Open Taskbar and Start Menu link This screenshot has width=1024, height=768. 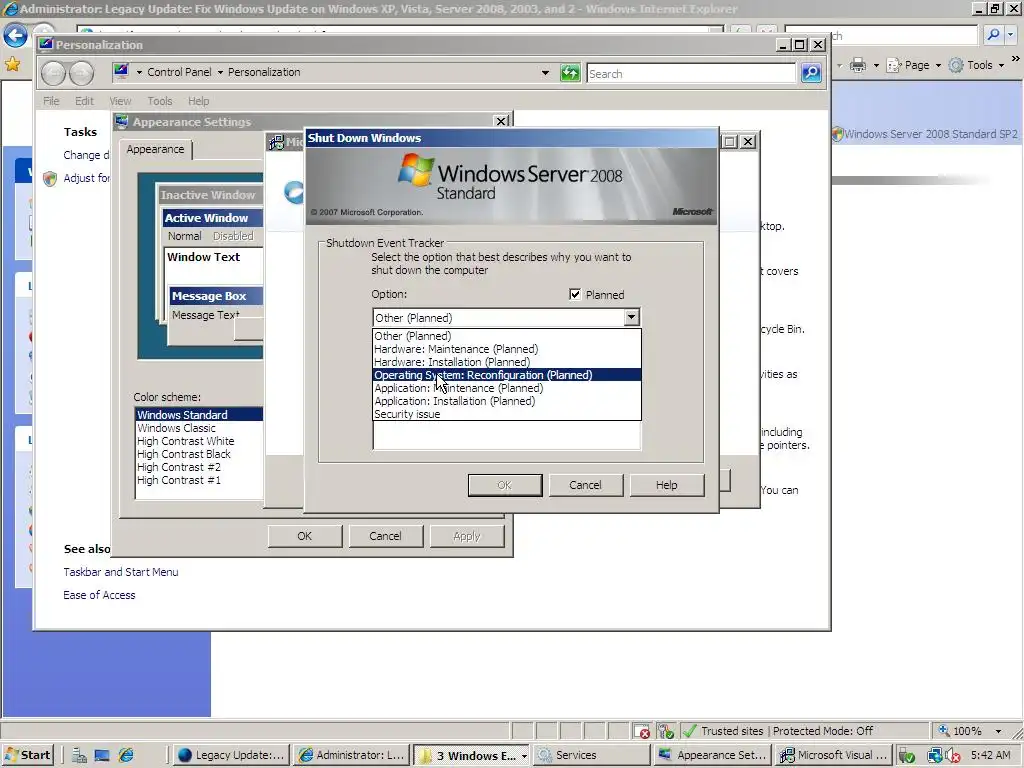point(121,572)
